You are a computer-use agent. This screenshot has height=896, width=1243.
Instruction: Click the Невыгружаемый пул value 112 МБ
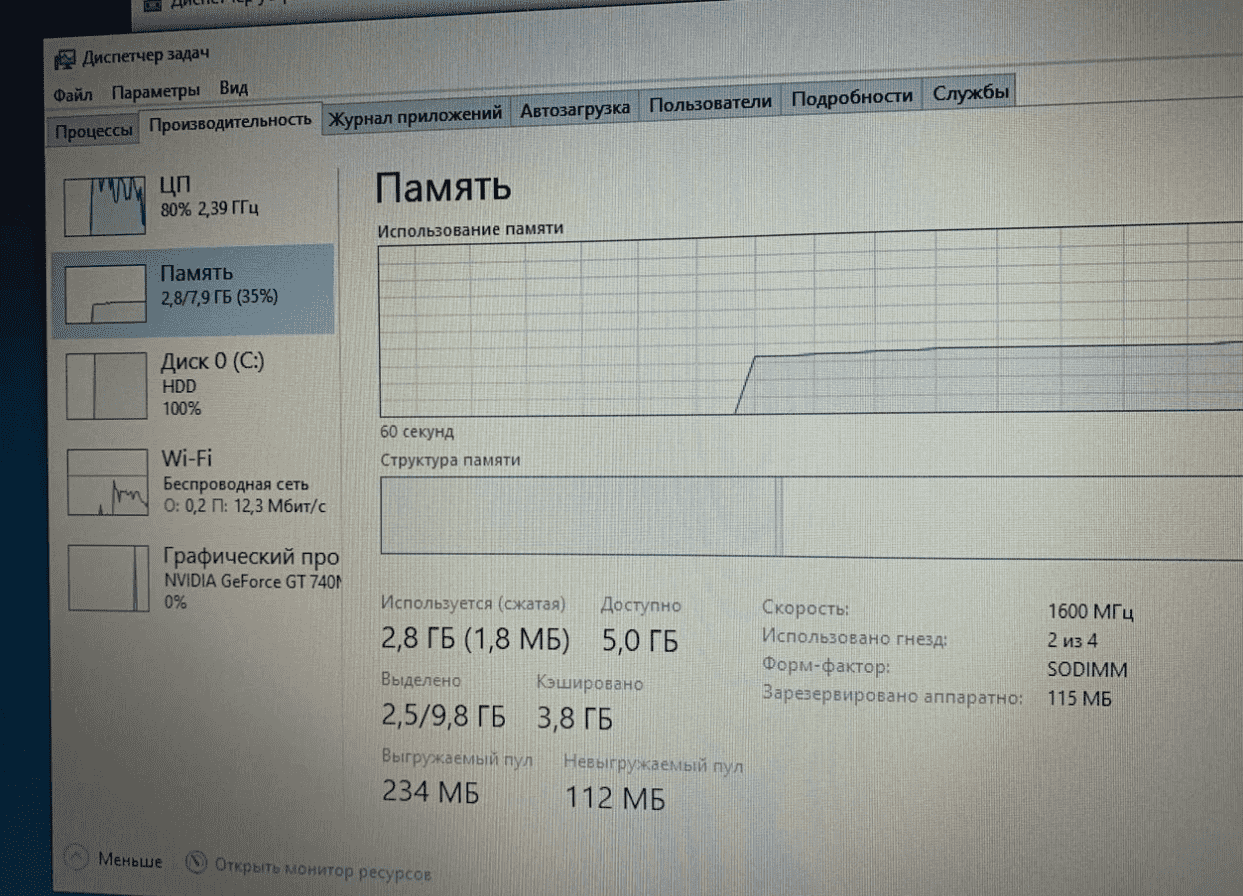(615, 798)
